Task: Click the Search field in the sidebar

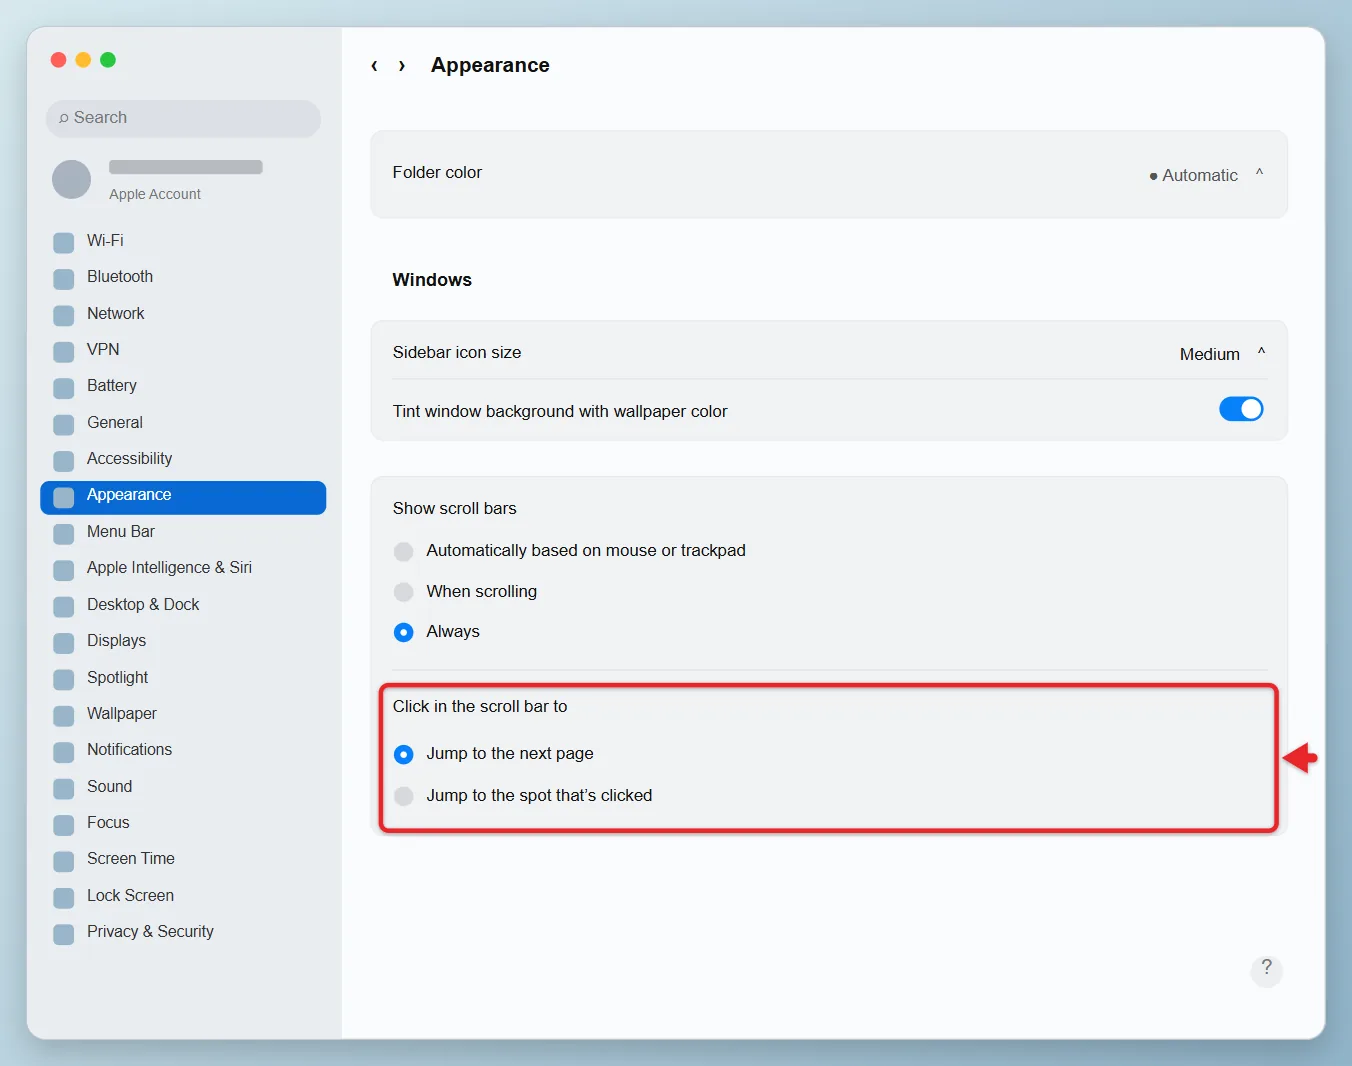Action: (183, 118)
